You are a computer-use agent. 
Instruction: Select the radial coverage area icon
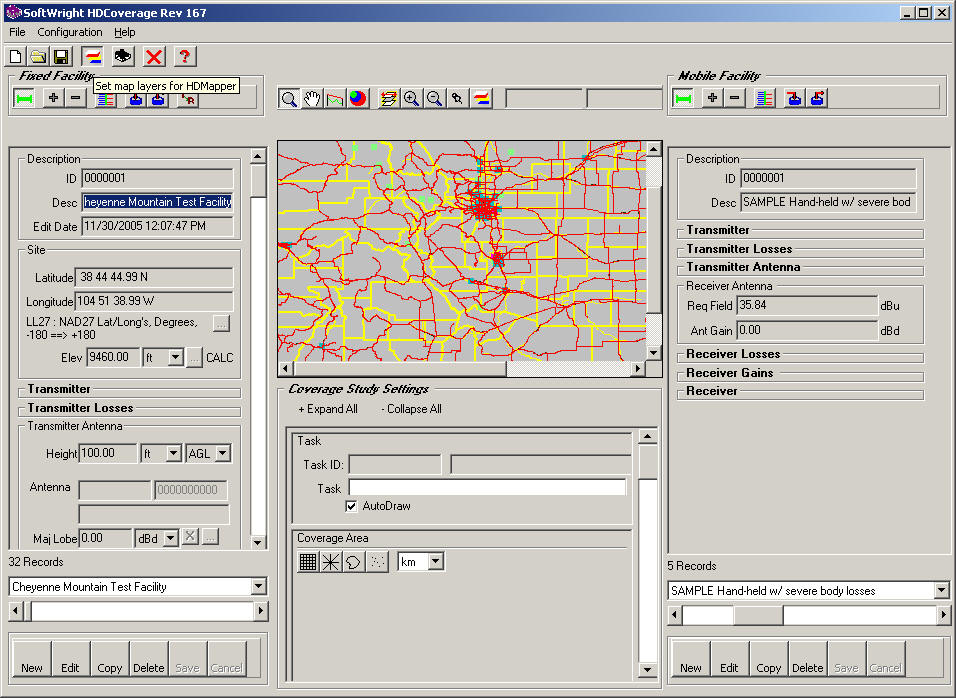[x=330, y=561]
